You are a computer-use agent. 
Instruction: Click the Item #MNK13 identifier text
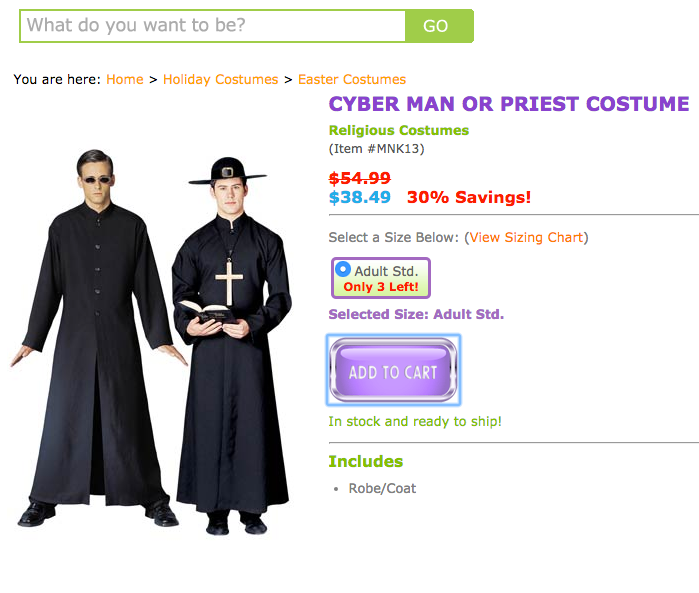coord(376,149)
